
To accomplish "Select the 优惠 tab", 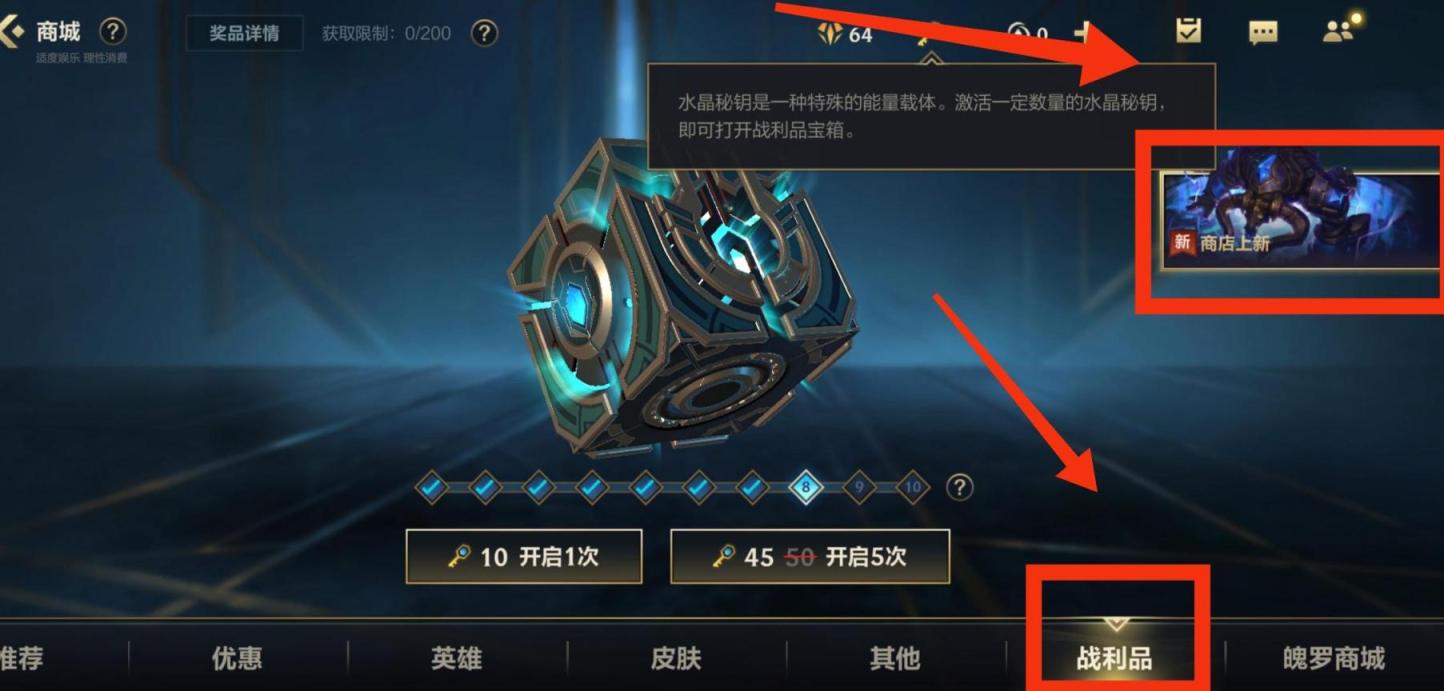I will click(x=237, y=658).
